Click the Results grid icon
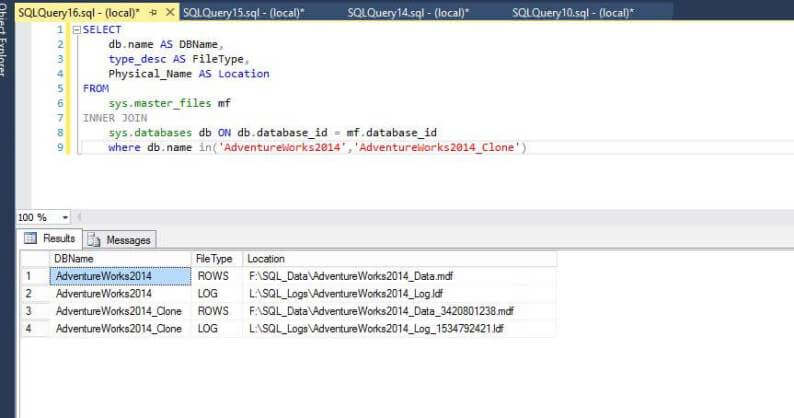This screenshot has width=794, height=418. 30,238
